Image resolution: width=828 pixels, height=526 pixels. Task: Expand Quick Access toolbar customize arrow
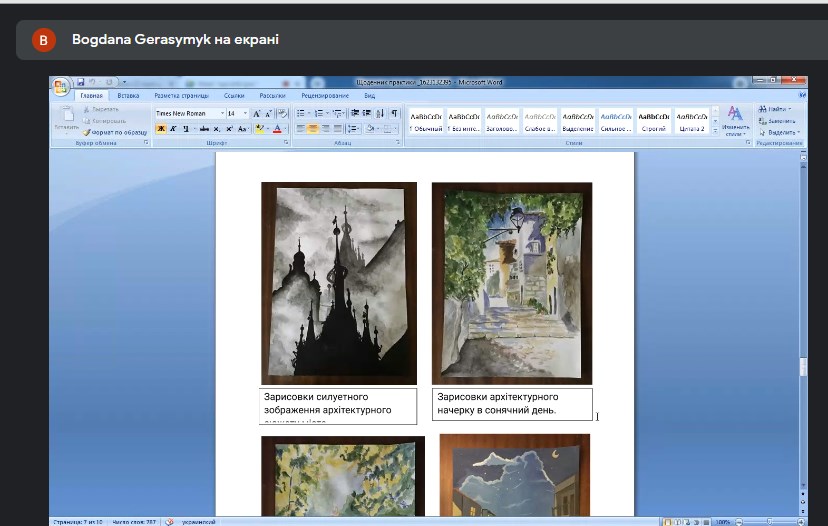point(125,82)
